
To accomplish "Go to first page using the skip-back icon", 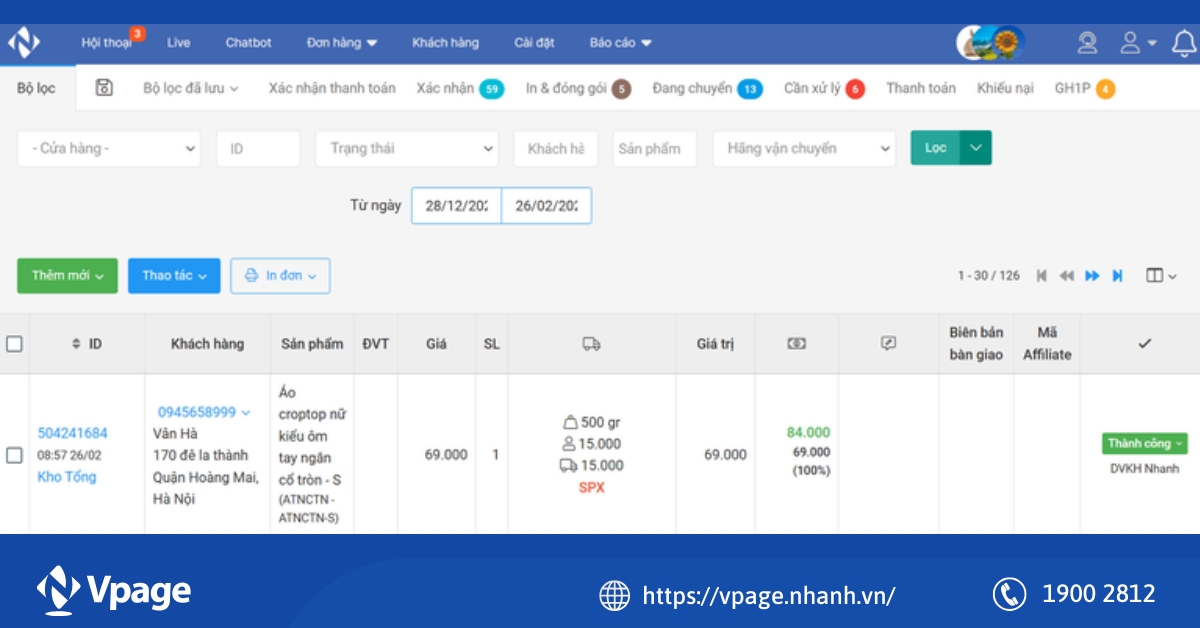I will coord(1041,276).
